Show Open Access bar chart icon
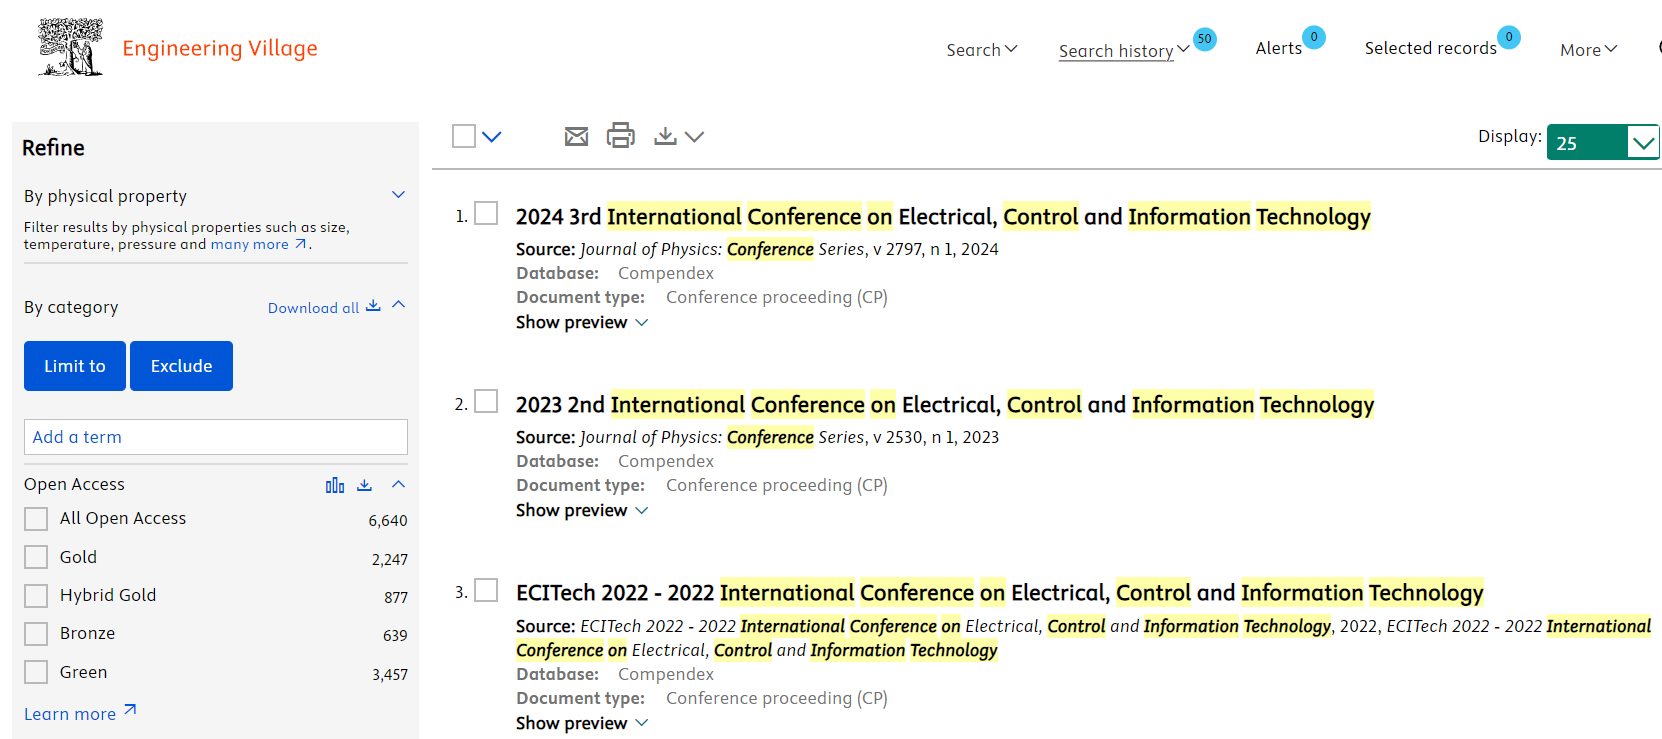 335,485
